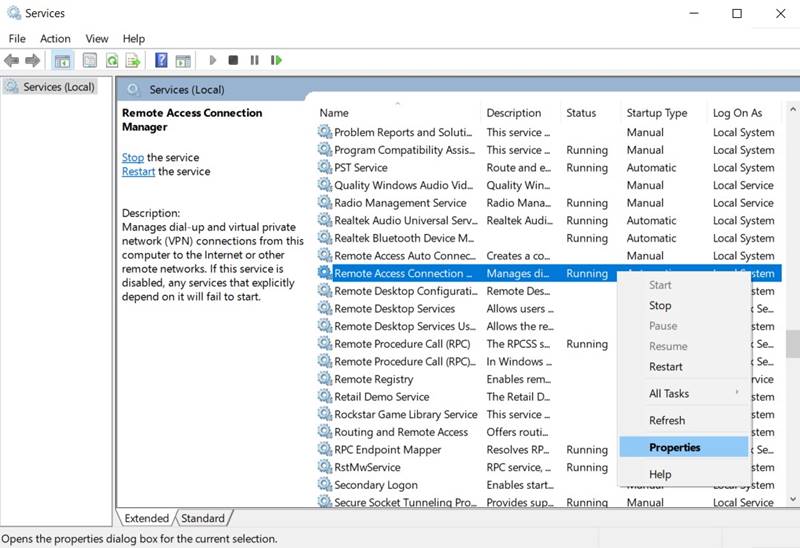Open the View menu
Screen dimensions: 800x548
point(96,39)
